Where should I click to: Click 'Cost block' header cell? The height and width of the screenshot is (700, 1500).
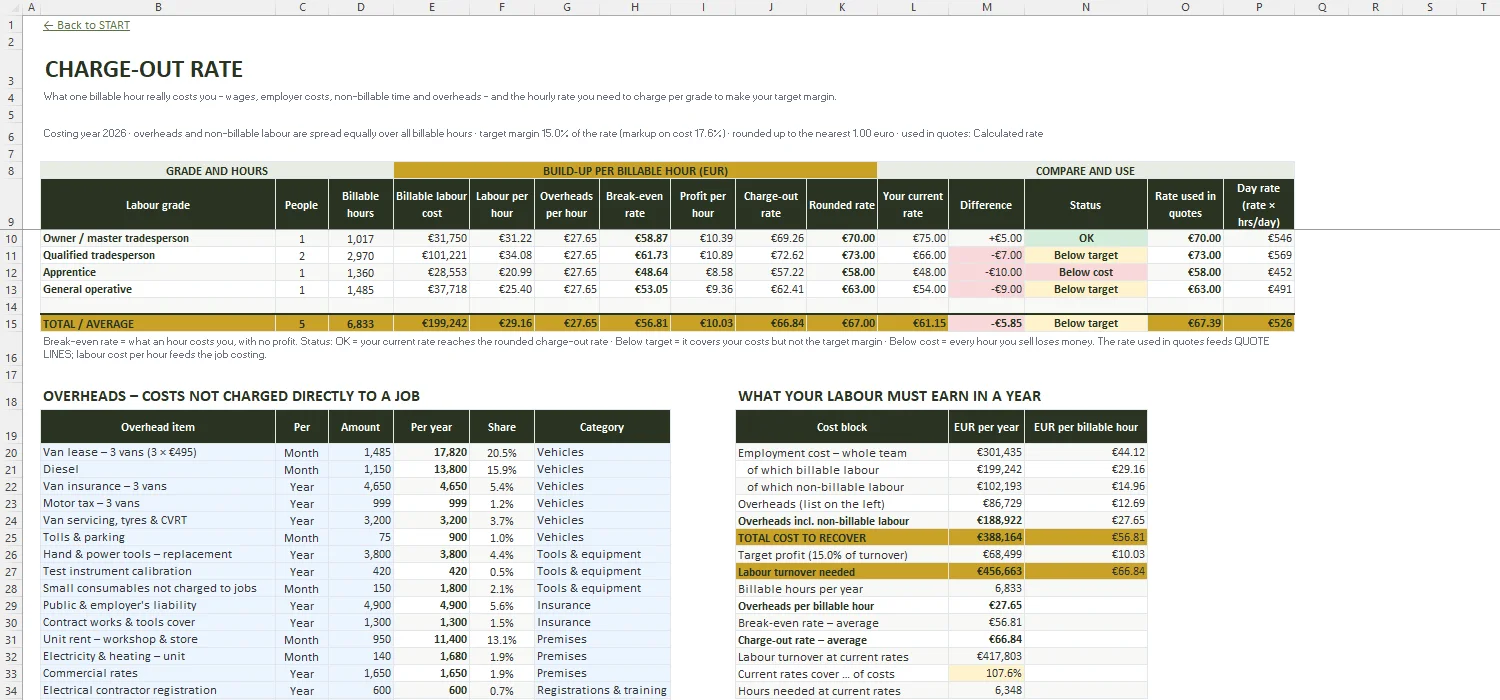point(842,427)
